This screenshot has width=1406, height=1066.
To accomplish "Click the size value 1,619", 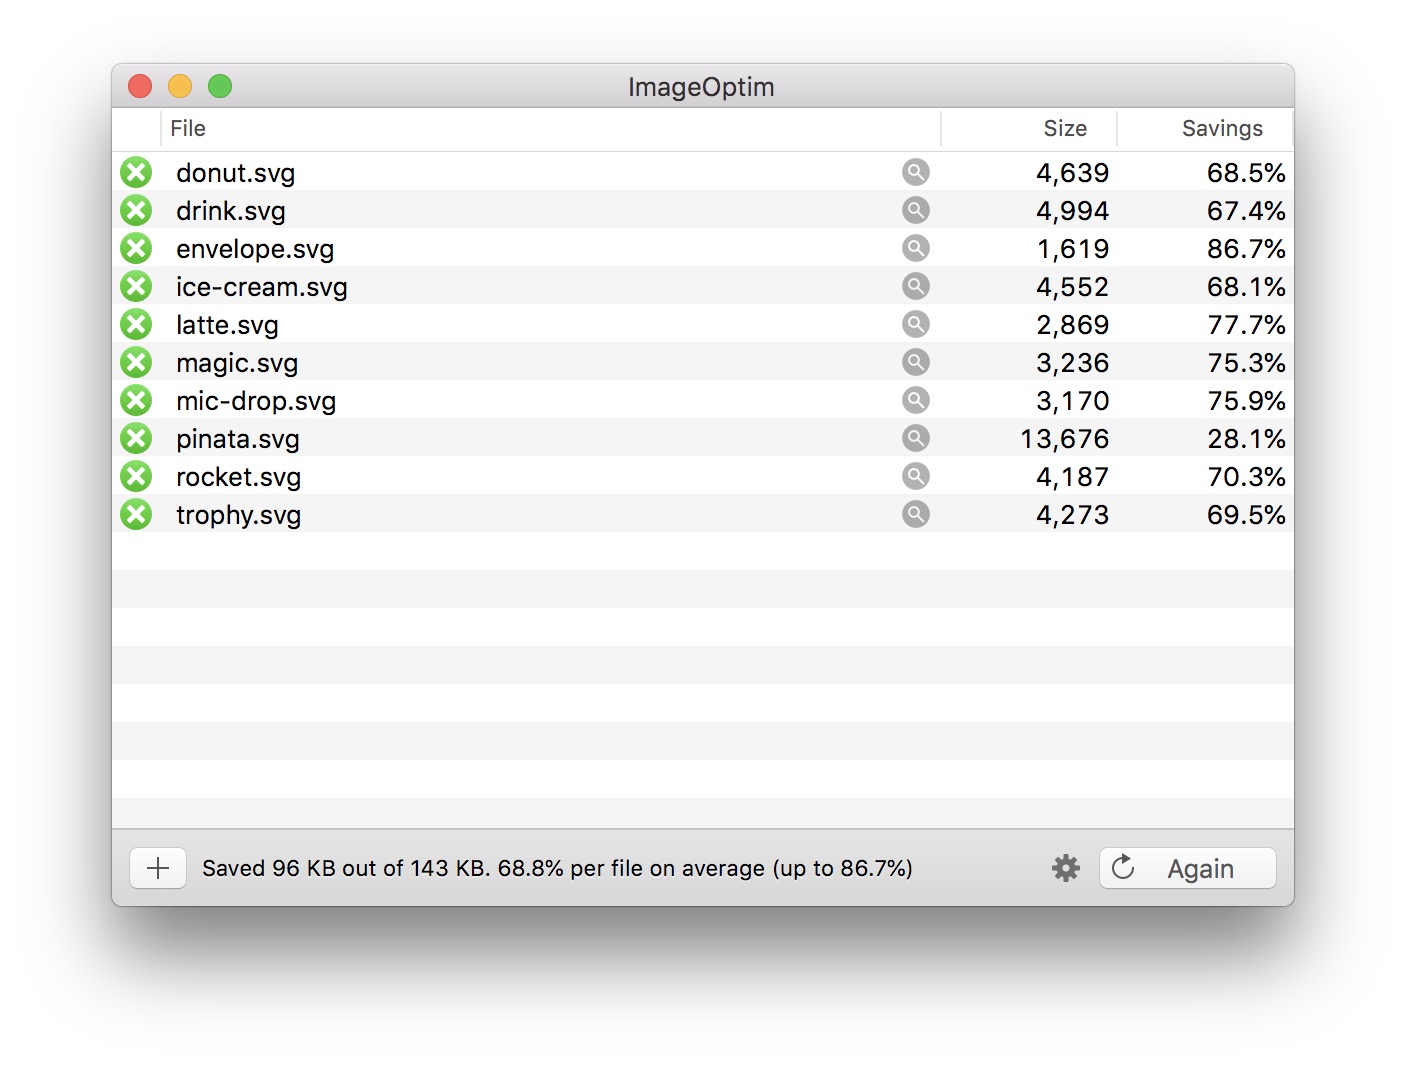I will tap(1073, 249).
